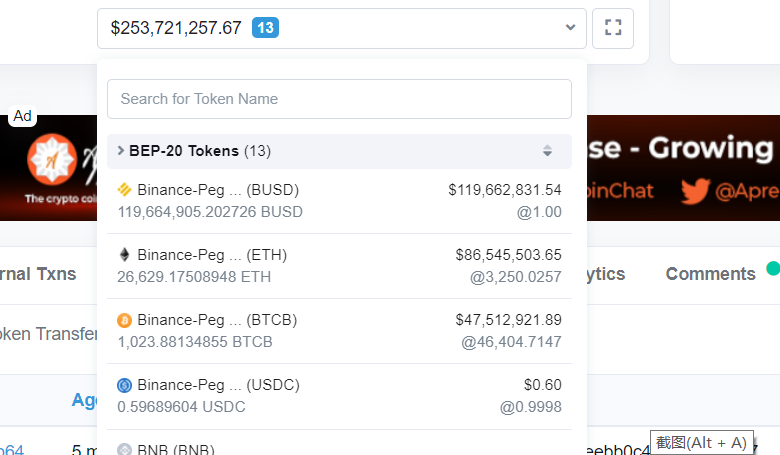Click the BUSD token icon
The image size is (780, 455).
(124, 190)
